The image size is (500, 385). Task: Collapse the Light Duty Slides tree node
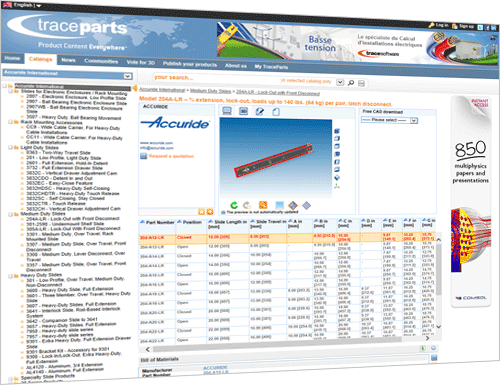[10, 147]
